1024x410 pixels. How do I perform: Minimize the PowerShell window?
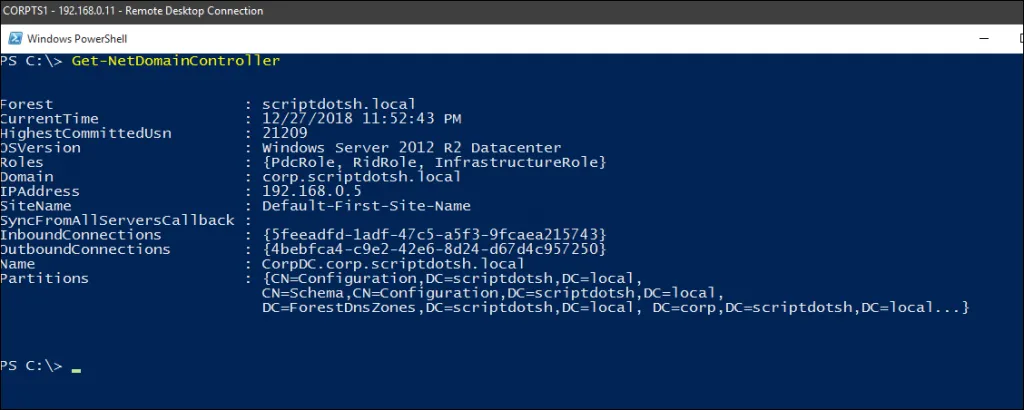click(984, 39)
